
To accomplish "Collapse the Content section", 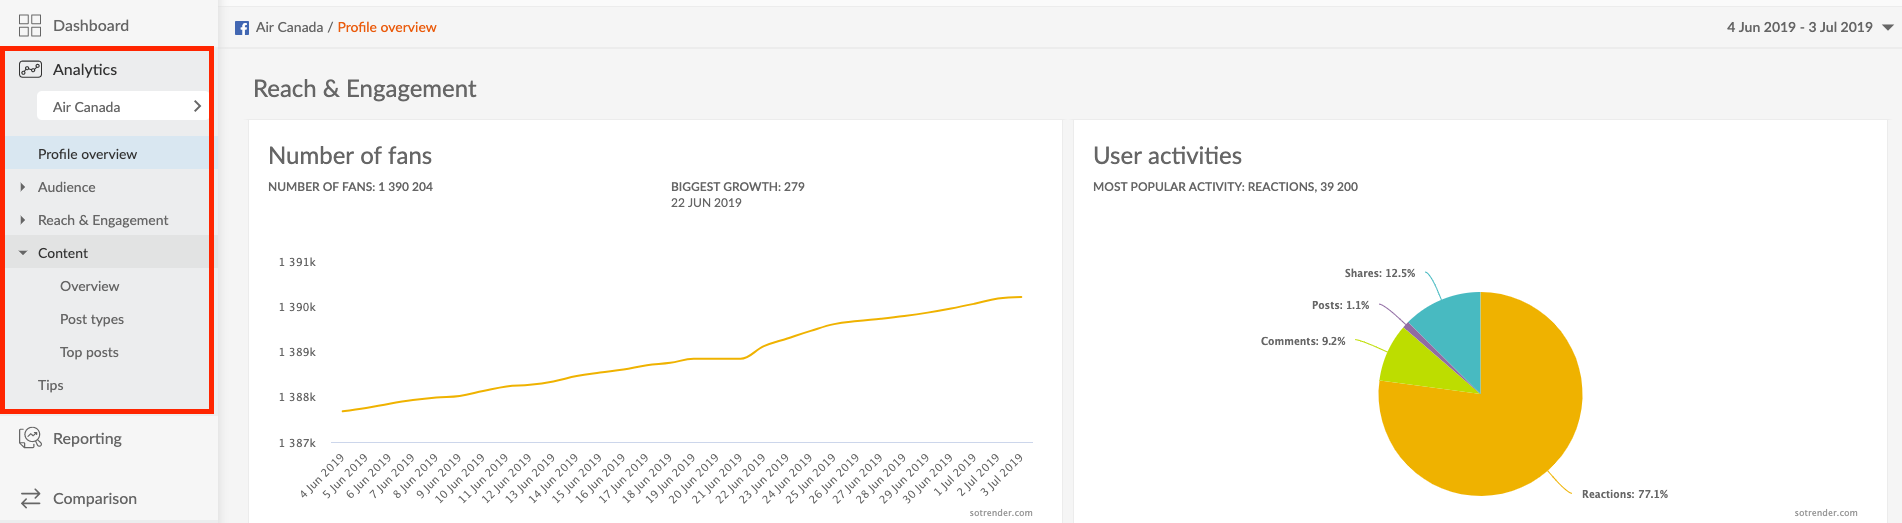I will tap(62, 253).
